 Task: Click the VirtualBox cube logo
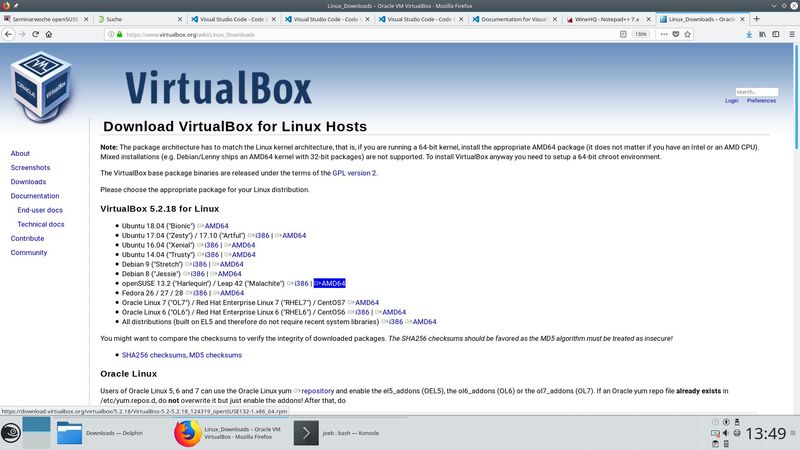coord(41,87)
